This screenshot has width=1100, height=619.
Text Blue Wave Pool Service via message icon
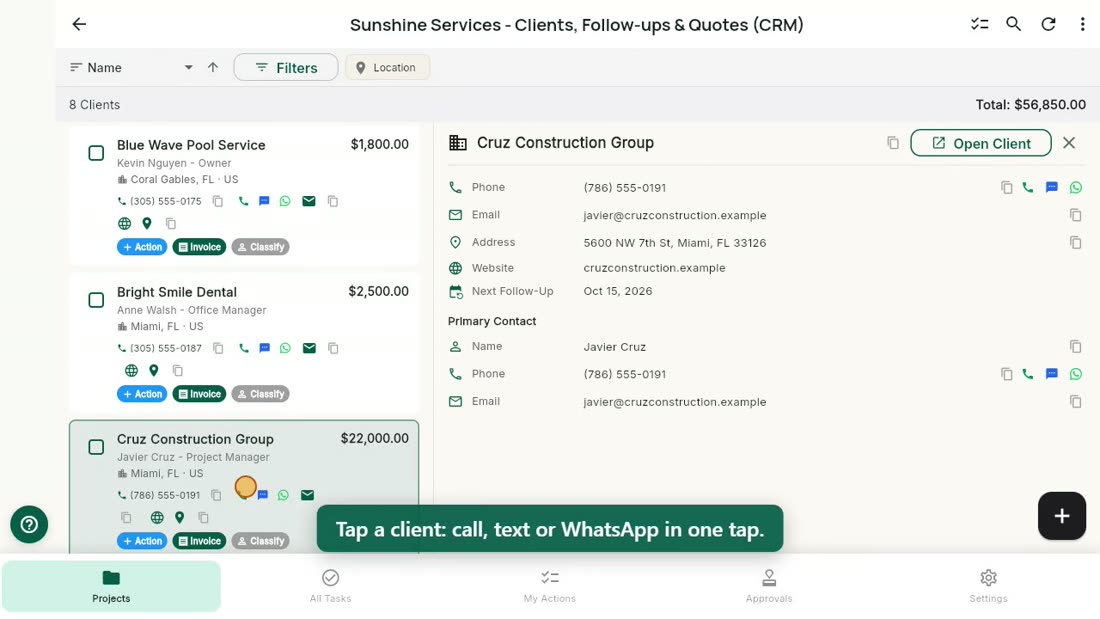pos(264,201)
